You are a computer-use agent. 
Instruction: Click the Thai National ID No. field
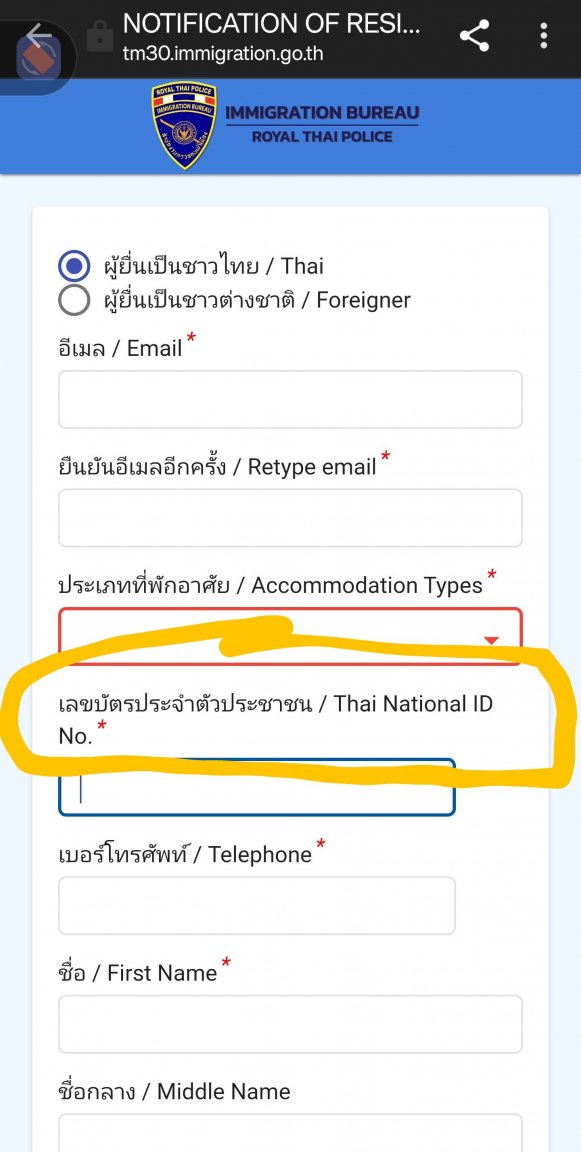click(256, 788)
